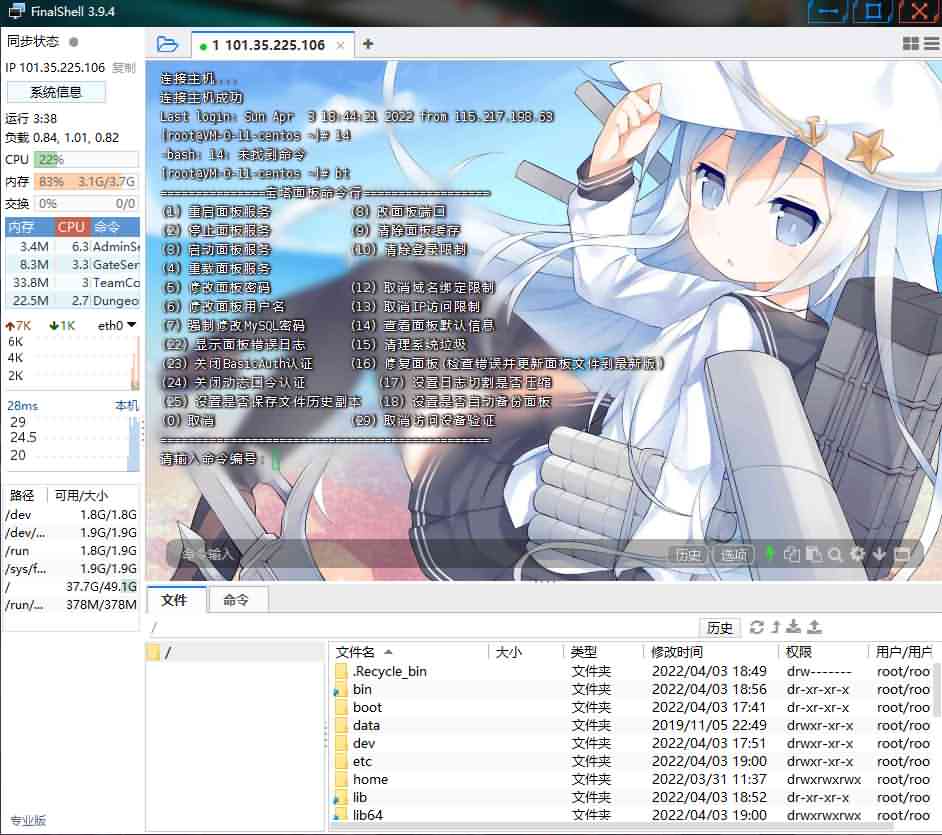Click the search magnifier icon above the terminal
Viewport: 942px width, 835px height.
pyautogui.click(x=834, y=554)
